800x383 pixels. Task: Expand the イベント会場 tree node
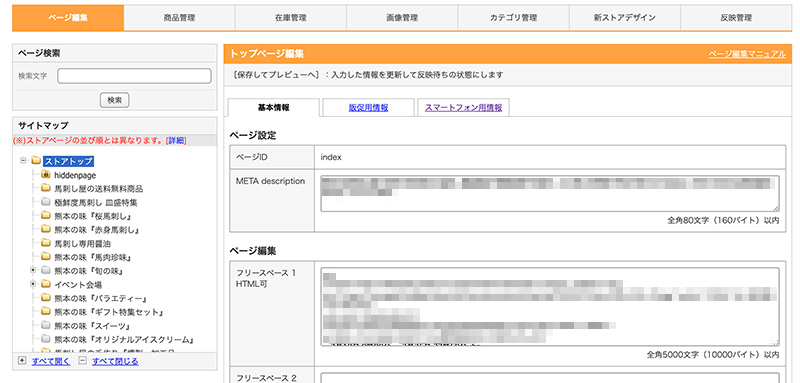tap(33, 284)
